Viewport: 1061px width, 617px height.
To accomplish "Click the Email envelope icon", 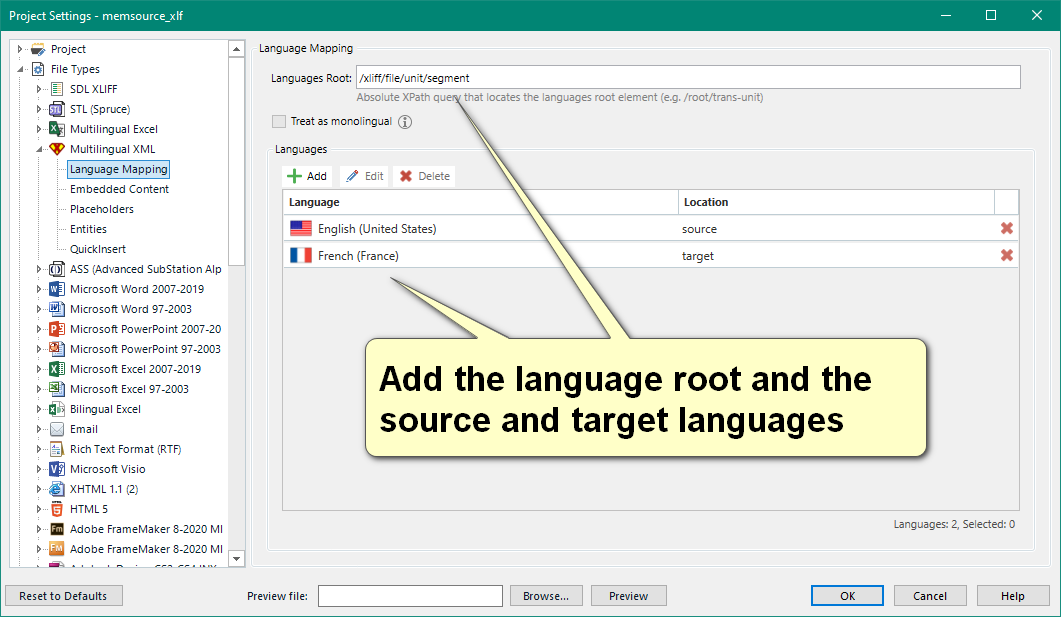I will pyautogui.click(x=57, y=429).
